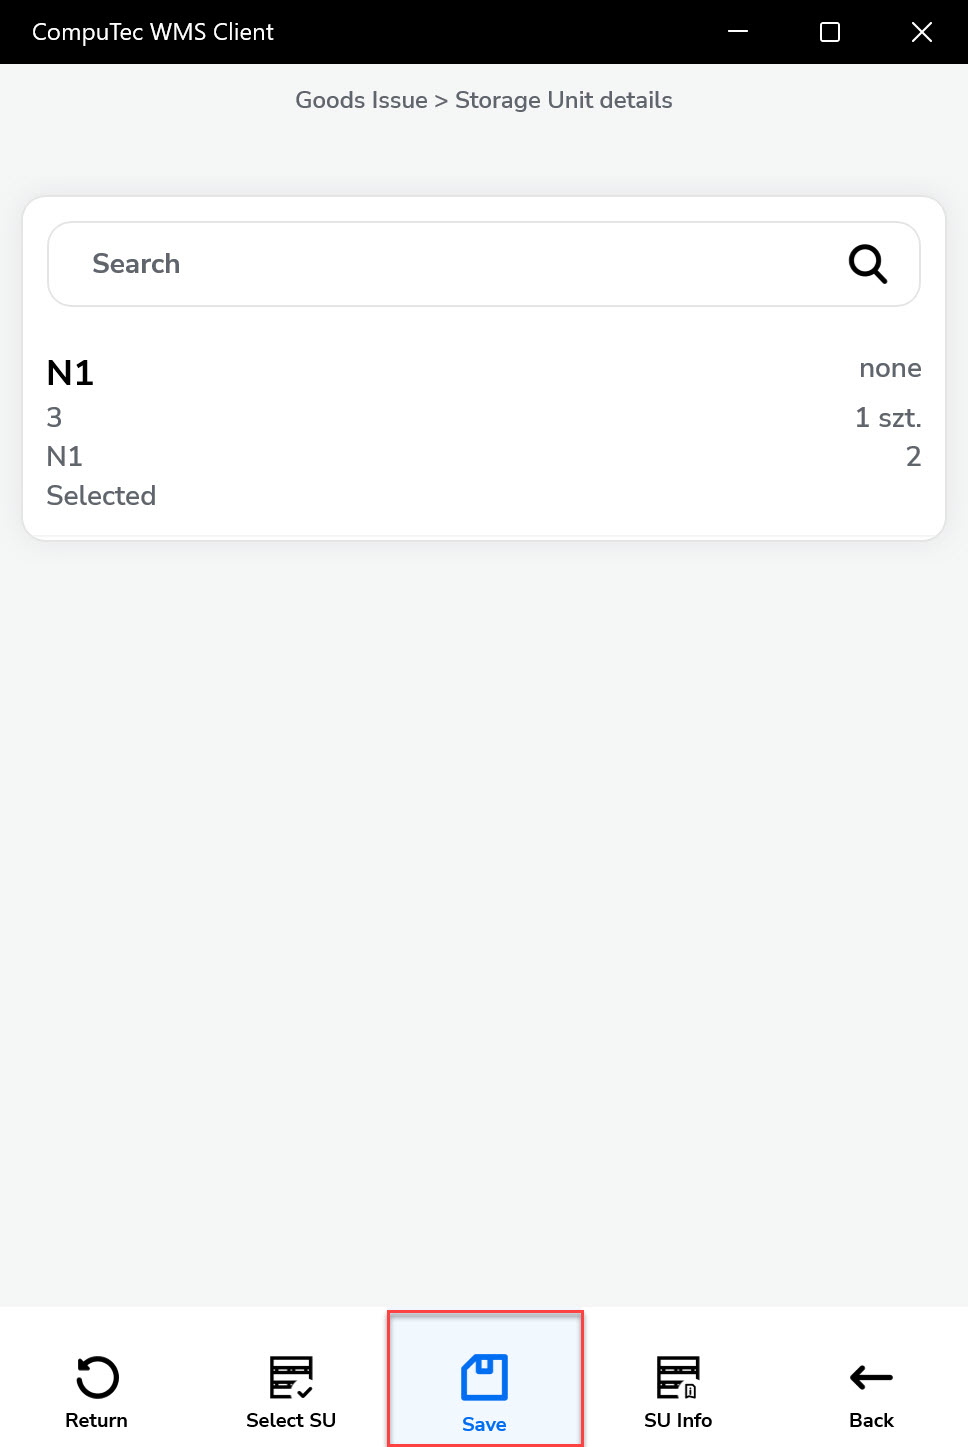This screenshot has width=968, height=1447.
Task: Click the Return circular arrow icon
Action: (97, 1376)
